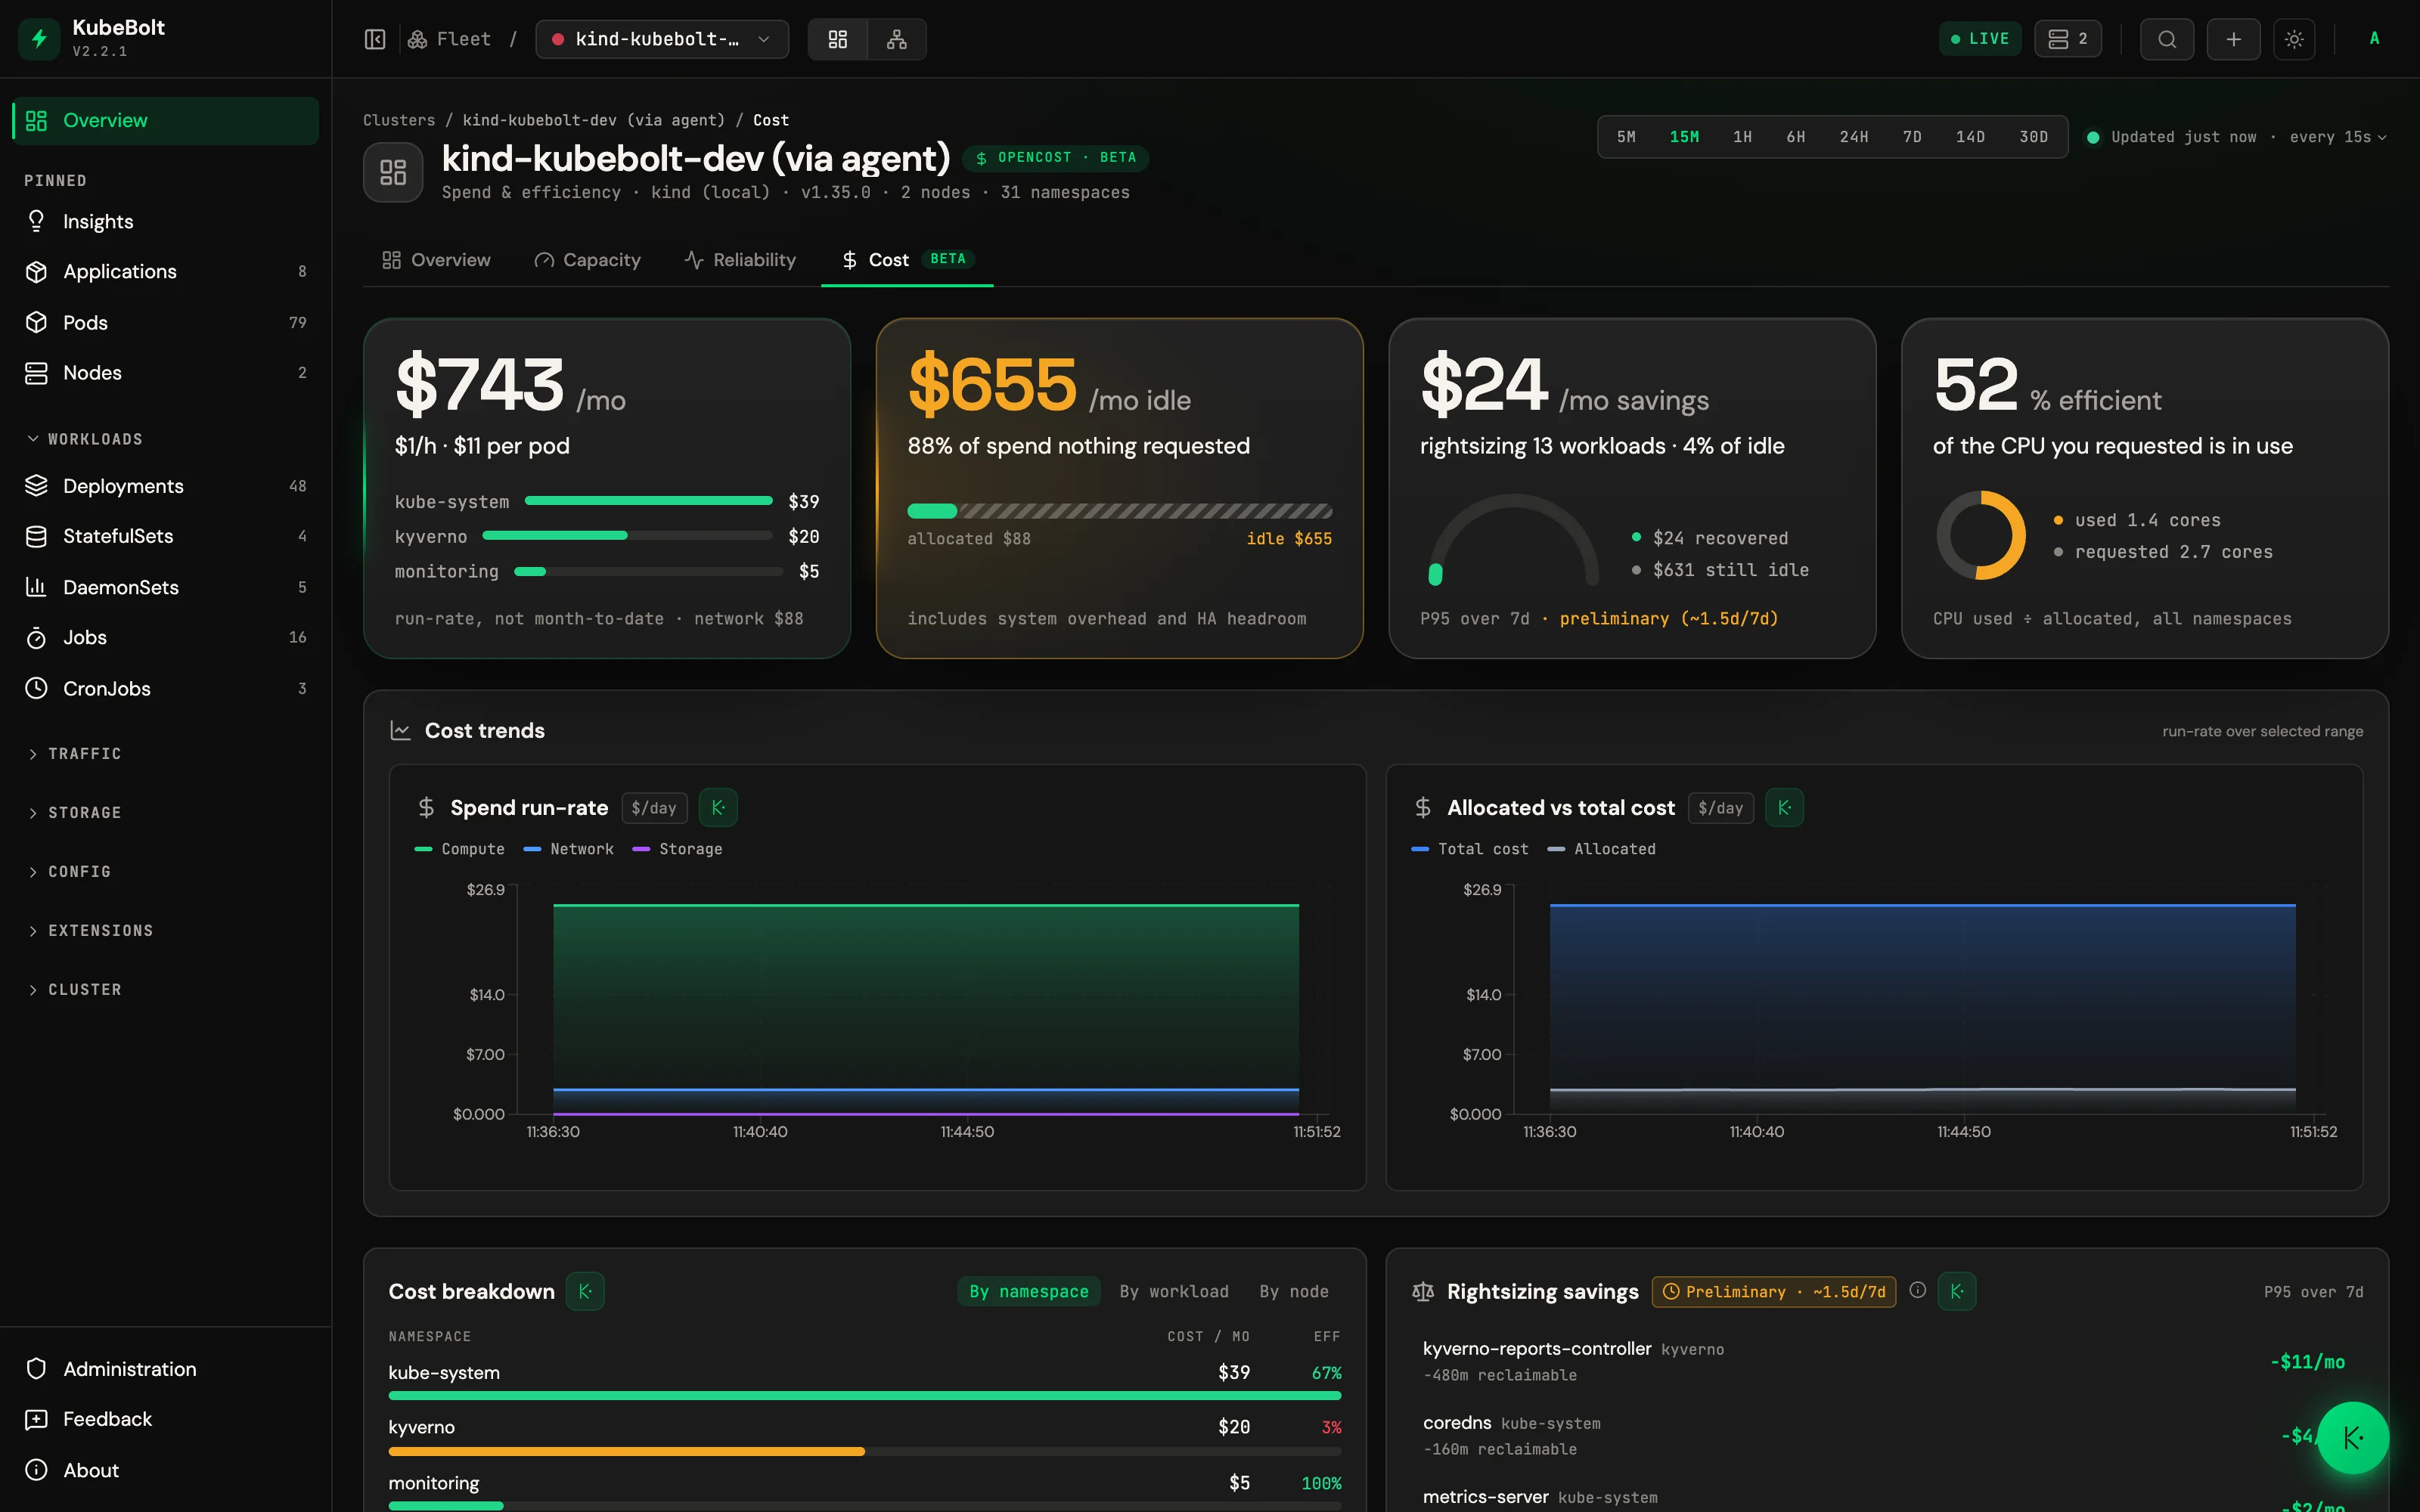Open Deployments in the sidebar

pyautogui.click(x=165, y=486)
